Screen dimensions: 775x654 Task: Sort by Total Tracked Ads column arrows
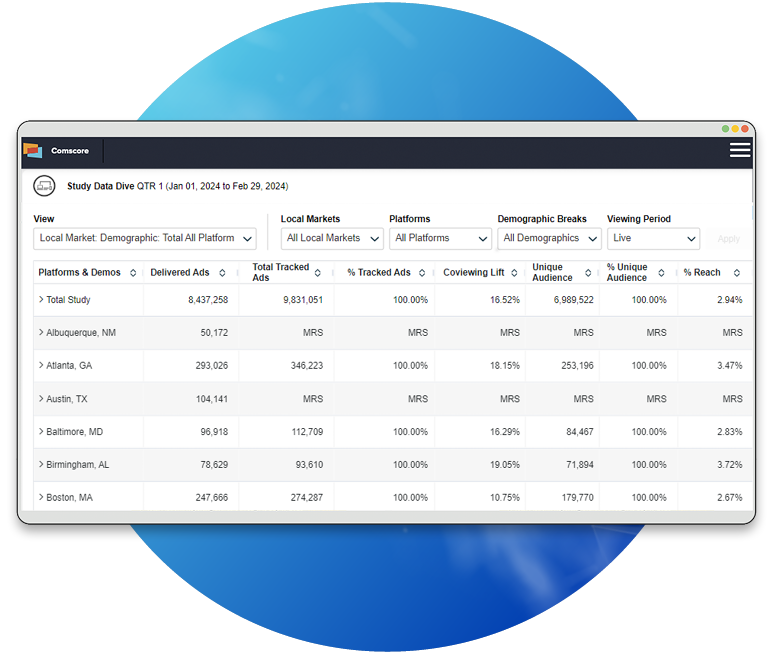[x=318, y=273]
